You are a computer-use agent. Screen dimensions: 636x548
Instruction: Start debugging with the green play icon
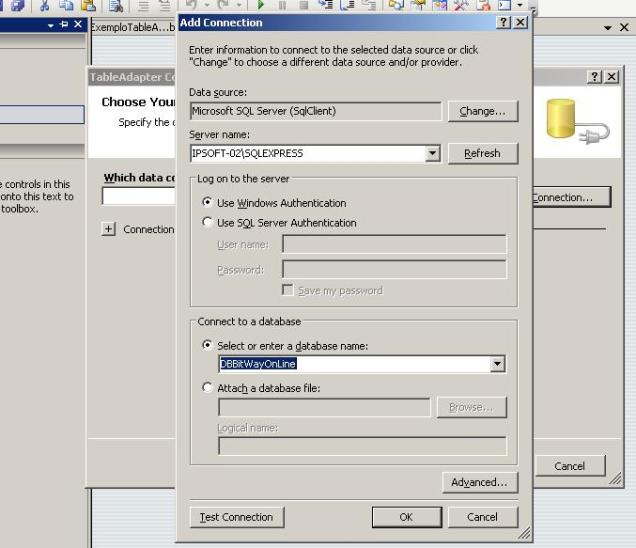[x=261, y=5]
